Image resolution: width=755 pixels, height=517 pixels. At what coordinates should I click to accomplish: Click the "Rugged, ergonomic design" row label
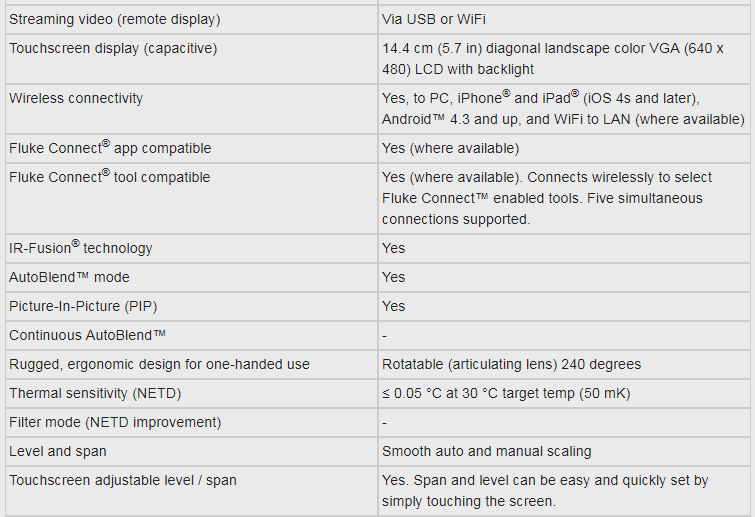click(159, 364)
